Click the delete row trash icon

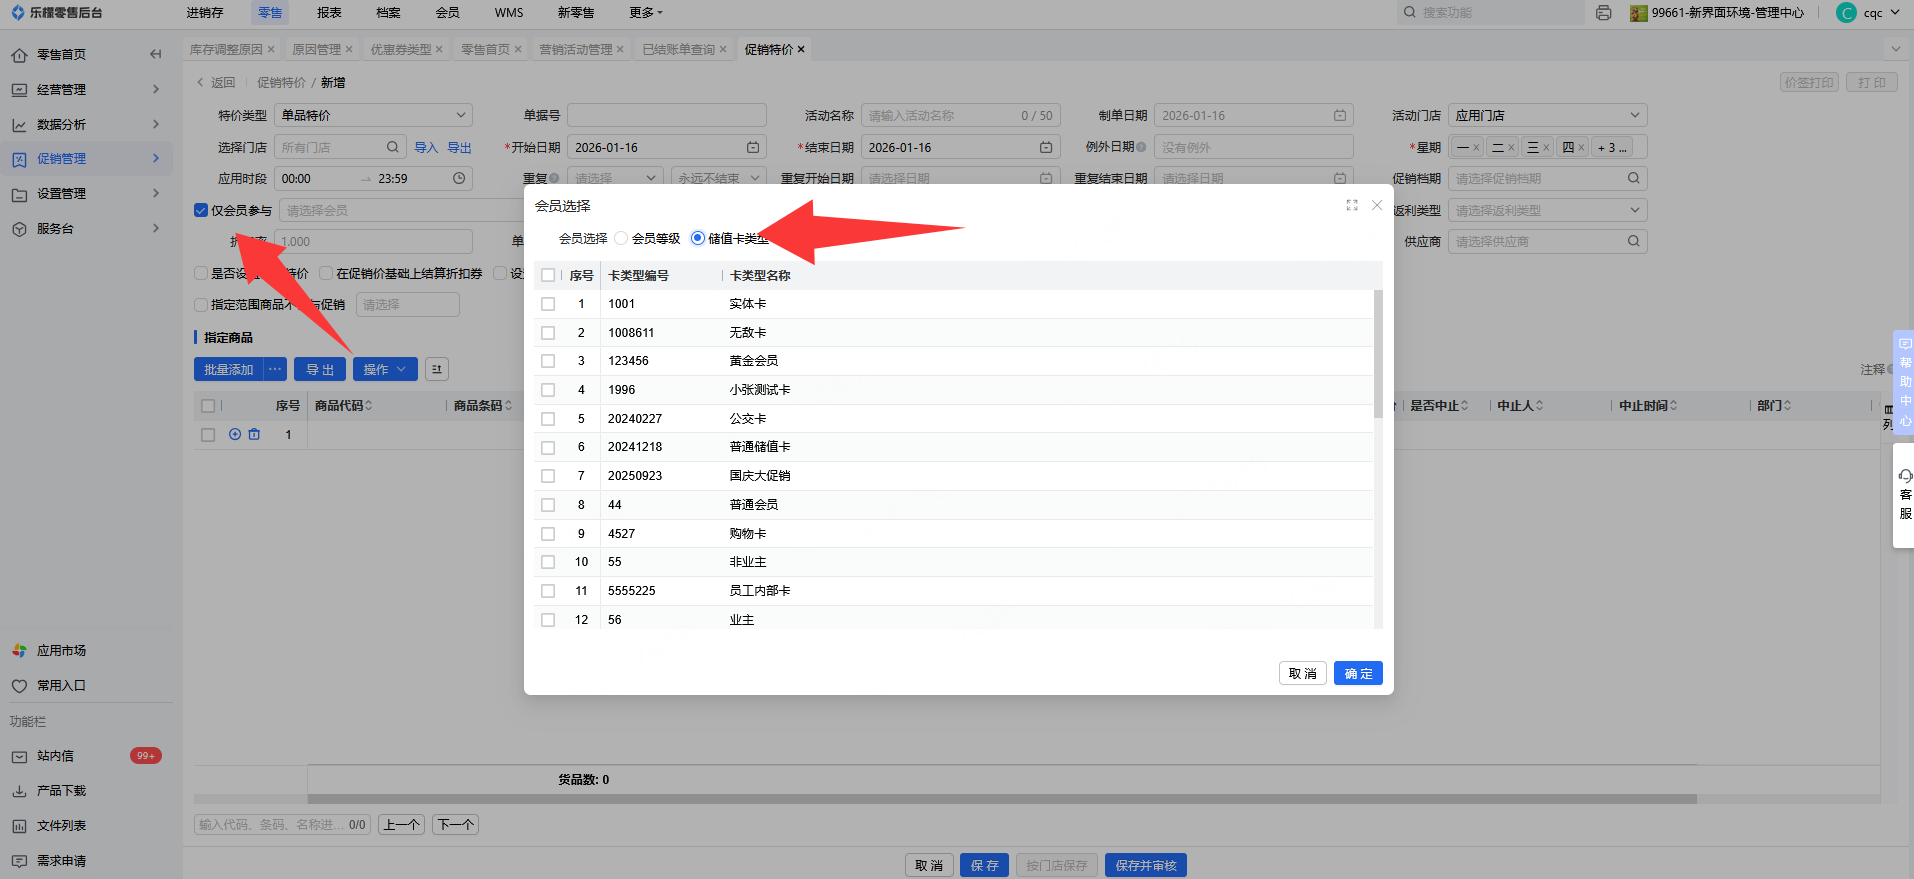(x=254, y=434)
